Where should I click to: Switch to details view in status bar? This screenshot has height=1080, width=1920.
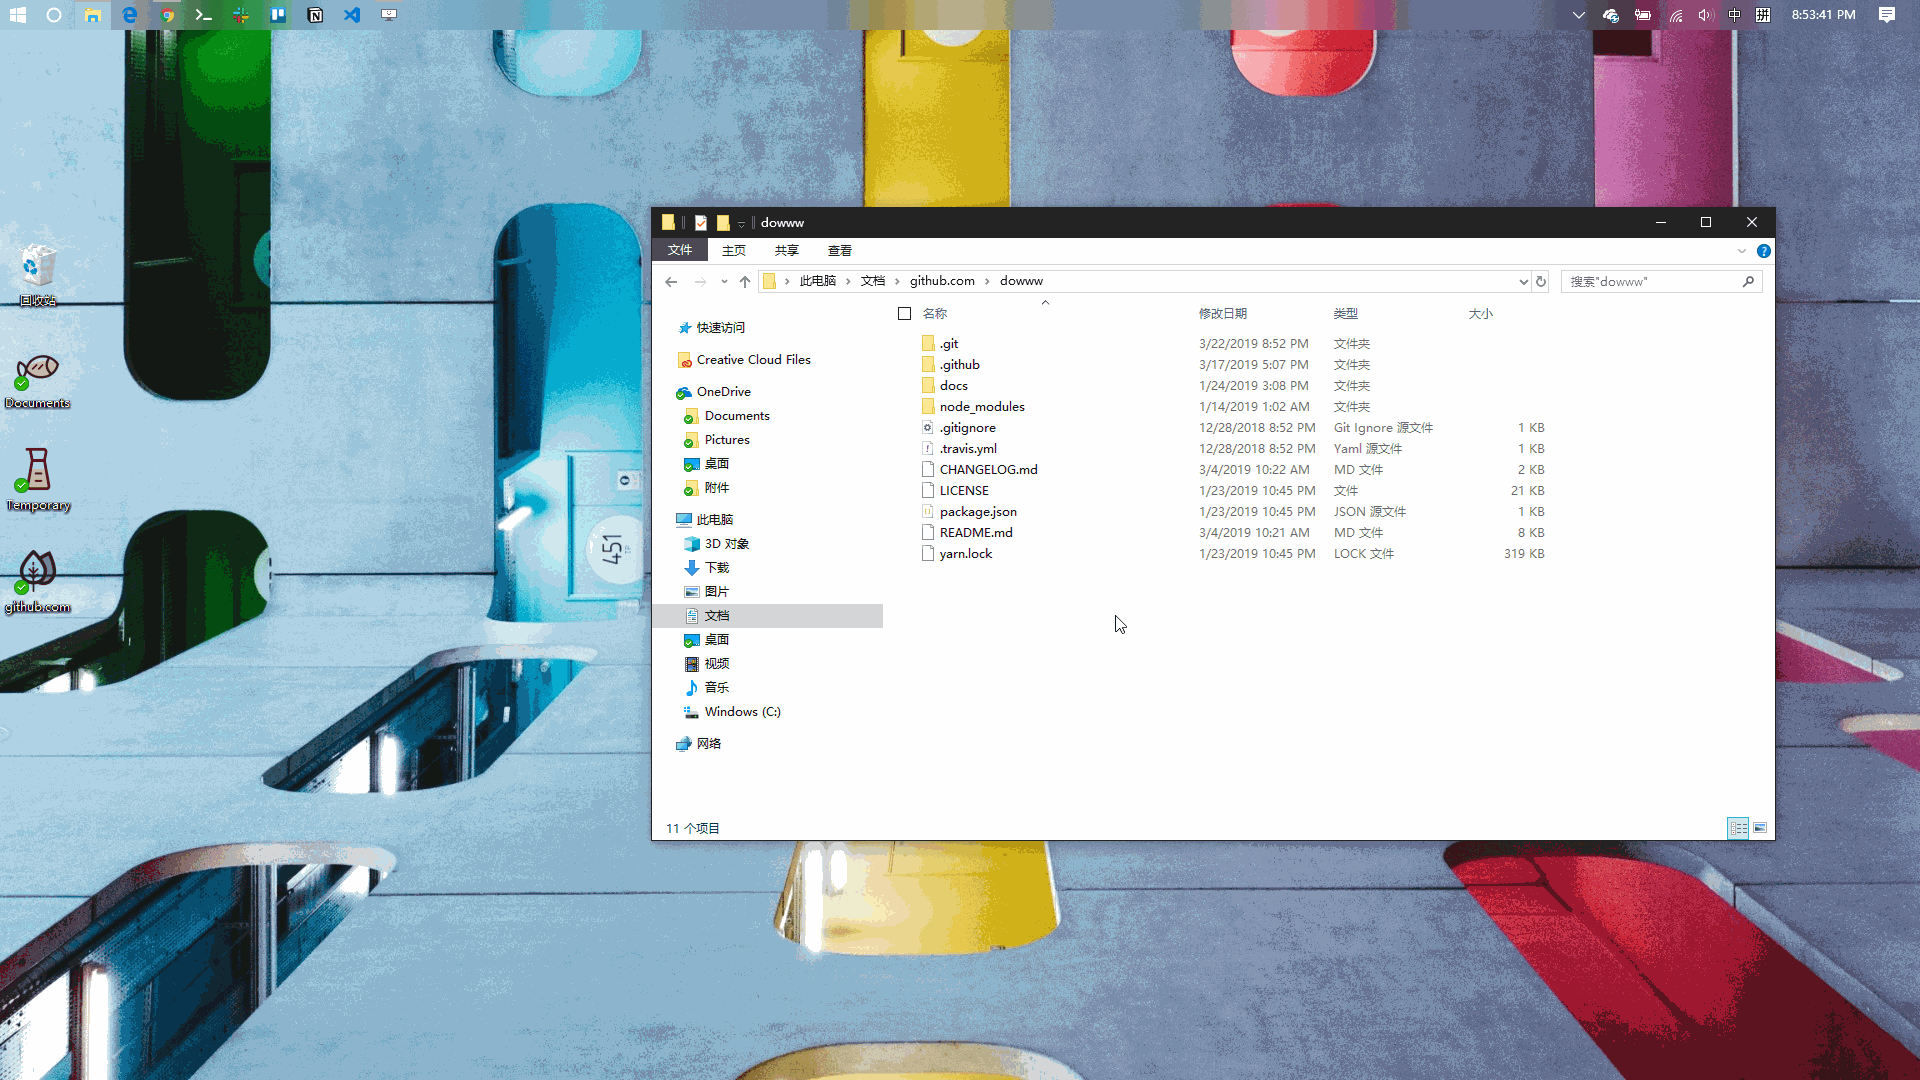tap(1739, 828)
